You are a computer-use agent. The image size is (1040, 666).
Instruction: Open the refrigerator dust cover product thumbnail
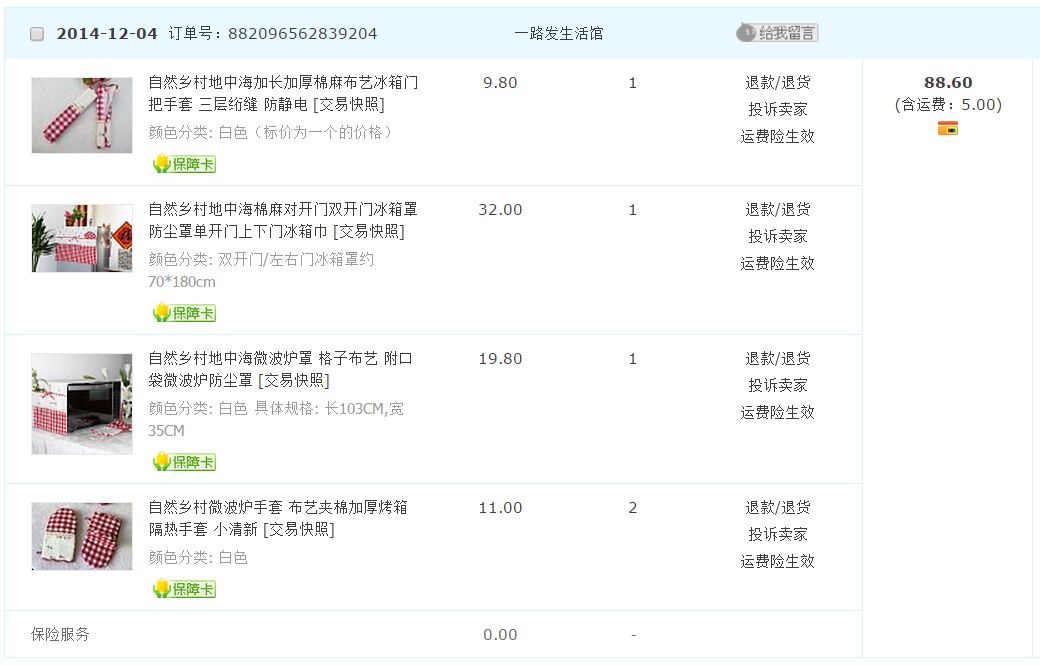(x=82, y=238)
